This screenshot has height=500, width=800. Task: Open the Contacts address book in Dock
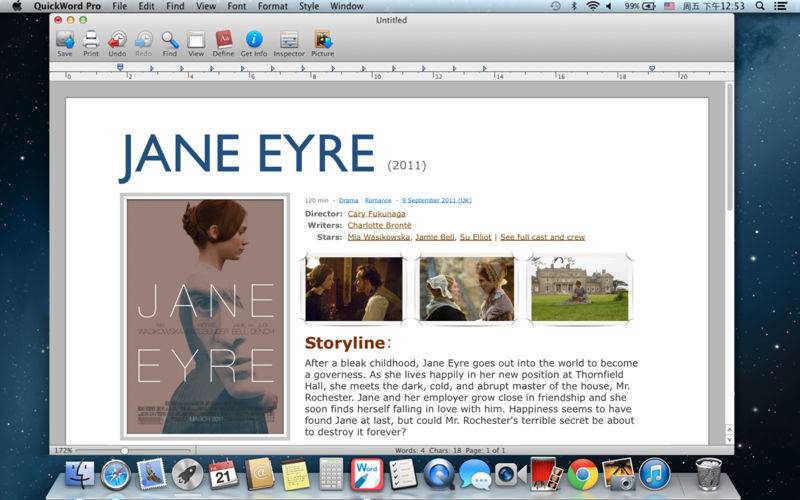259,474
